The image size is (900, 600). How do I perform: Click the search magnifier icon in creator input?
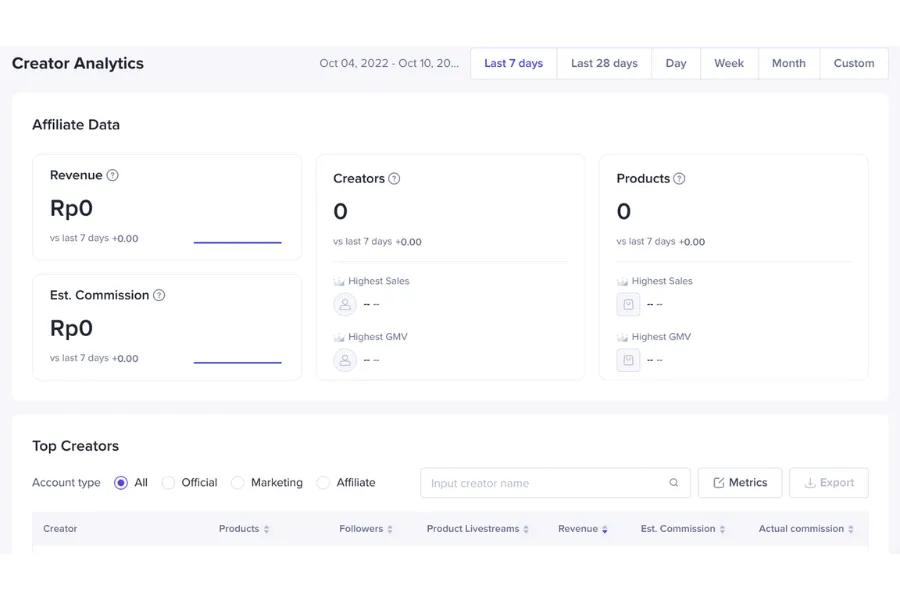(x=674, y=483)
